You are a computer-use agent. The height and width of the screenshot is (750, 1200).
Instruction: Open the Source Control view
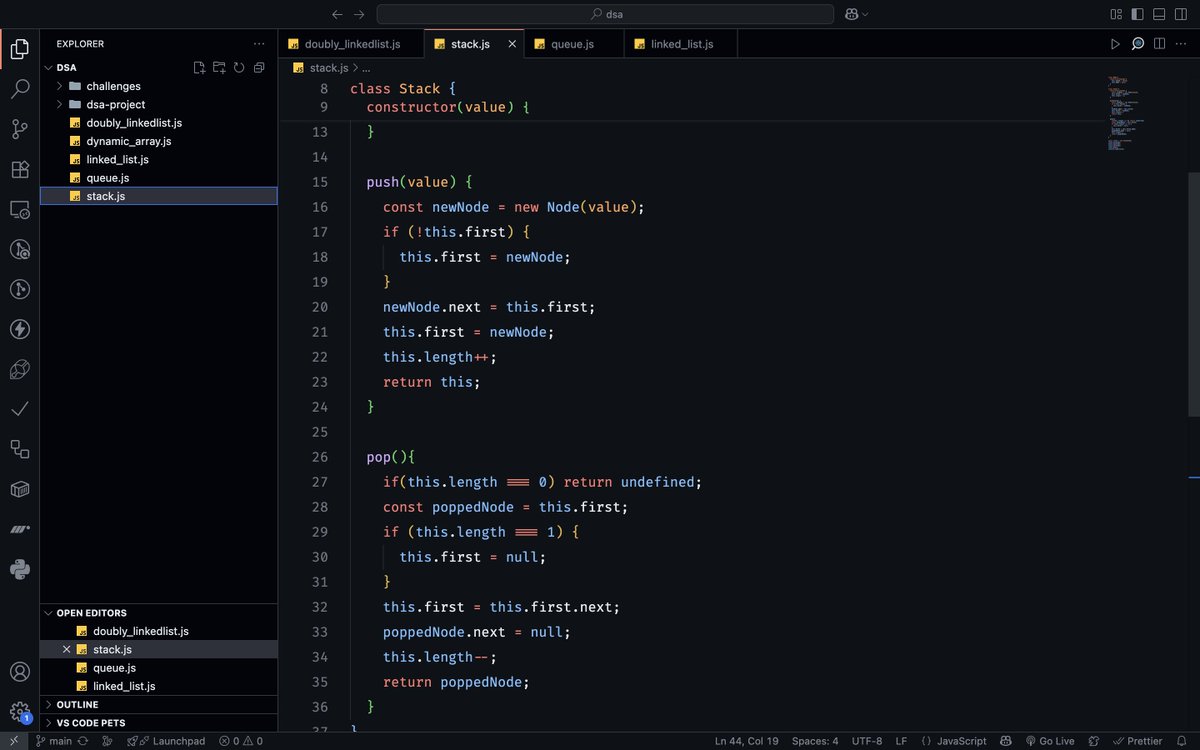(x=19, y=129)
